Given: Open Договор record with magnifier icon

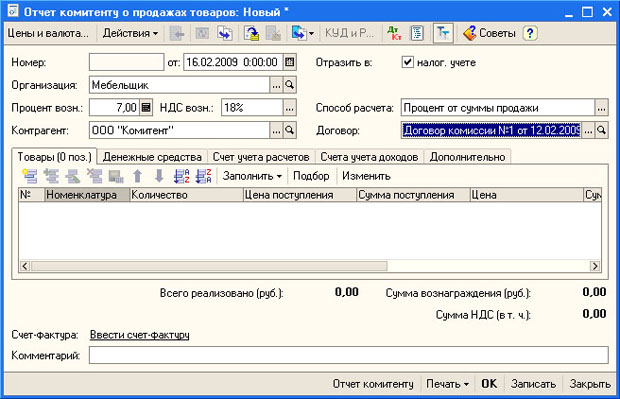Looking at the screenshot, I should 601,130.
